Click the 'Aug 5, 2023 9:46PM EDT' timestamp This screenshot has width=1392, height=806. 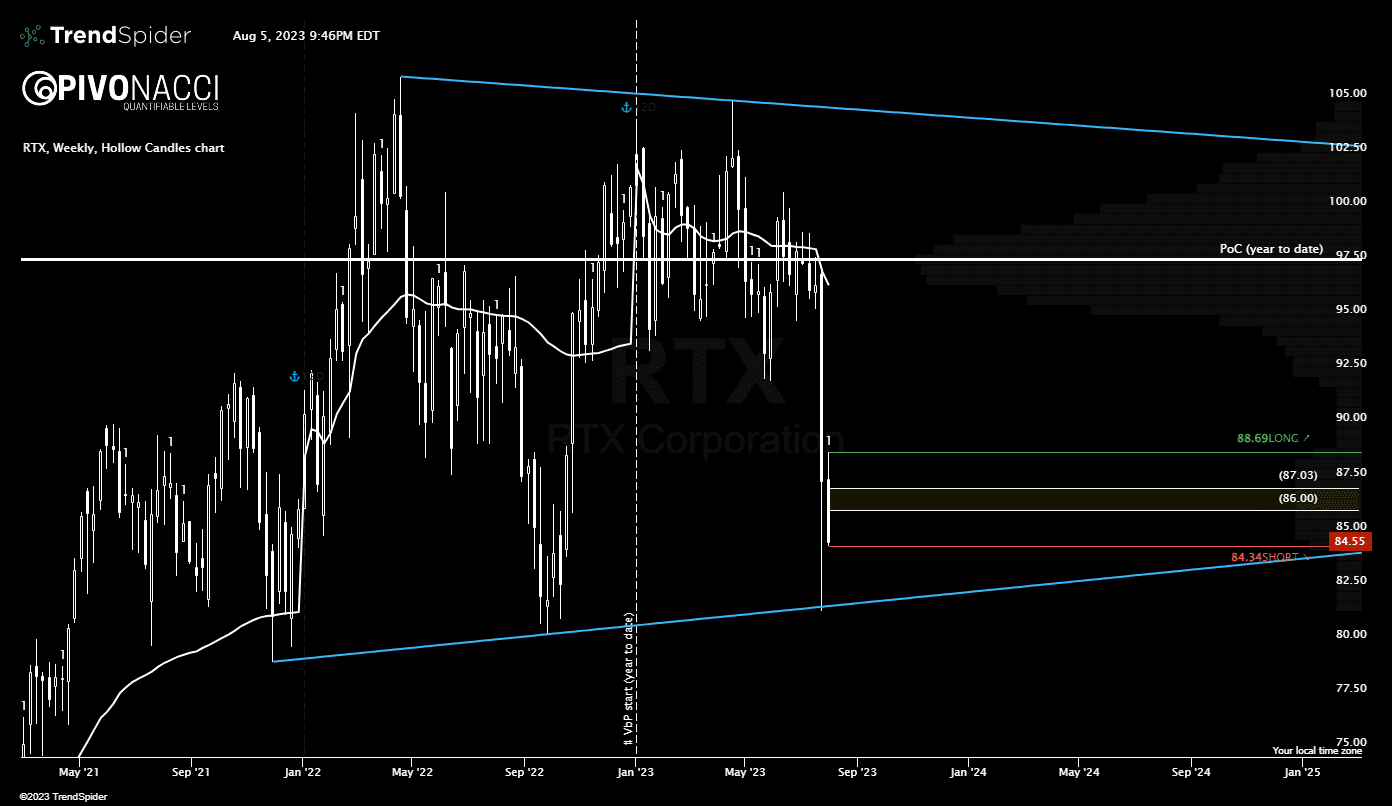tap(306, 36)
